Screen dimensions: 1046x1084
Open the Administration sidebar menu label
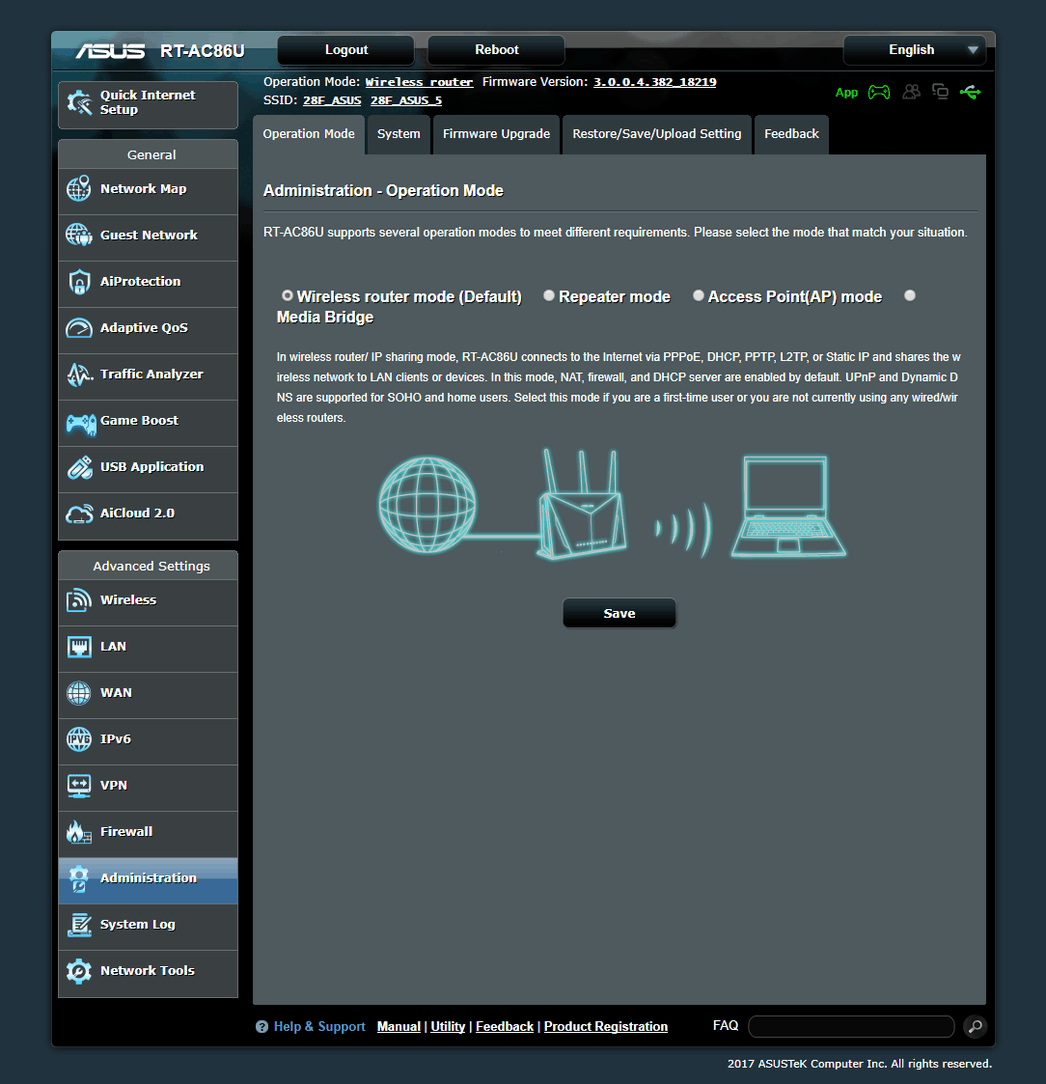pyautogui.click(x=149, y=878)
